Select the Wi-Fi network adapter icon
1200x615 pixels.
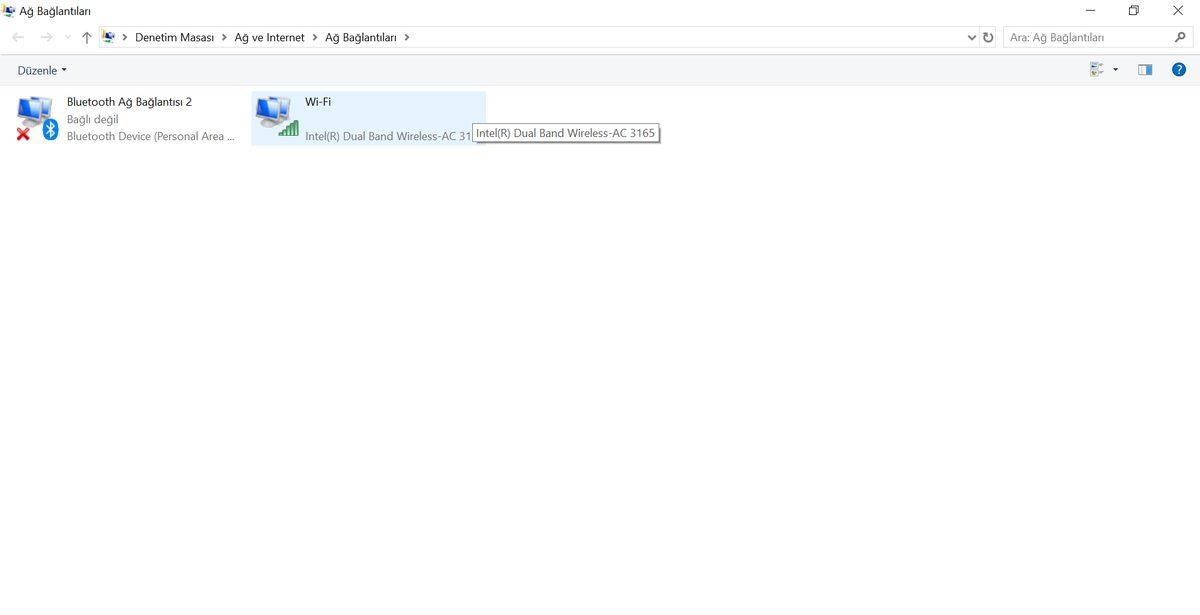[276, 117]
